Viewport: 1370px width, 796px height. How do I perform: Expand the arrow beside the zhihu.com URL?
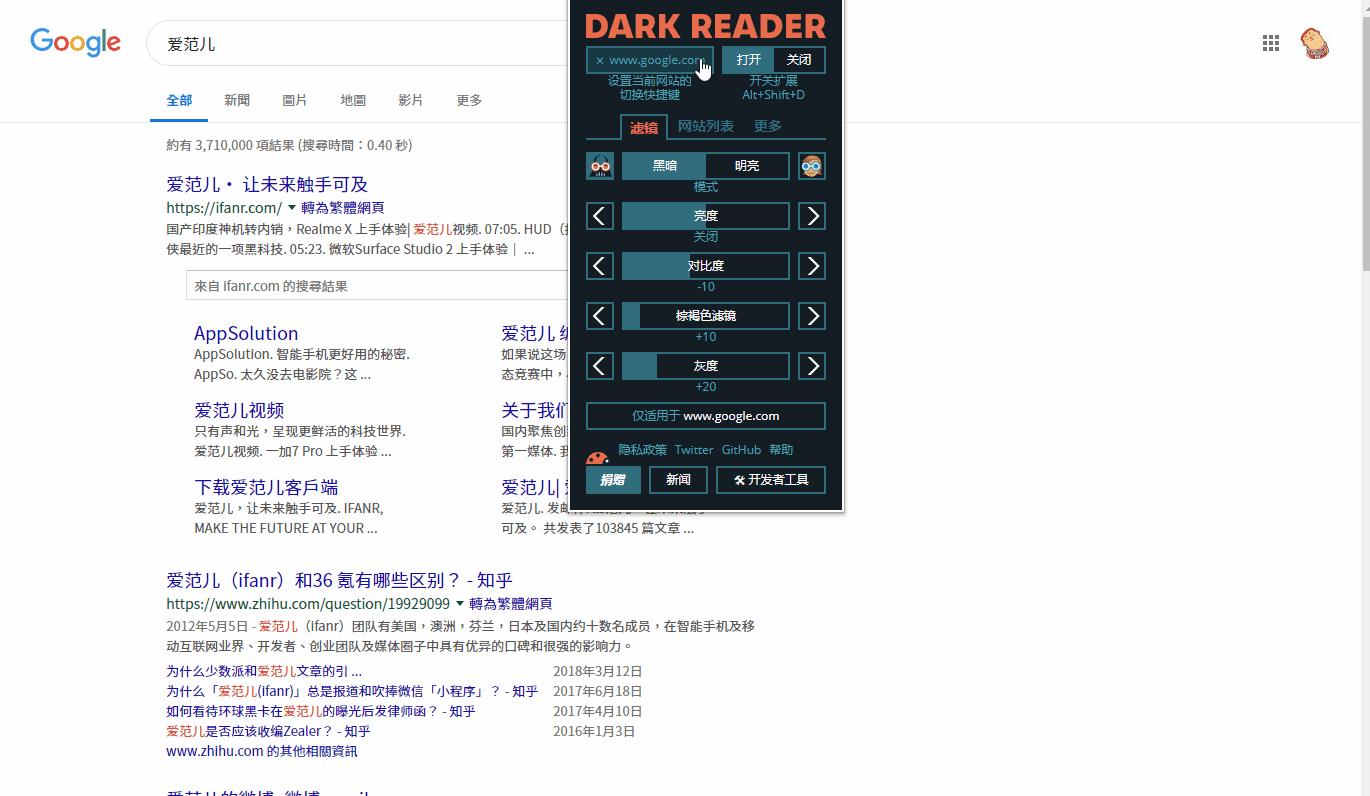pos(460,604)
